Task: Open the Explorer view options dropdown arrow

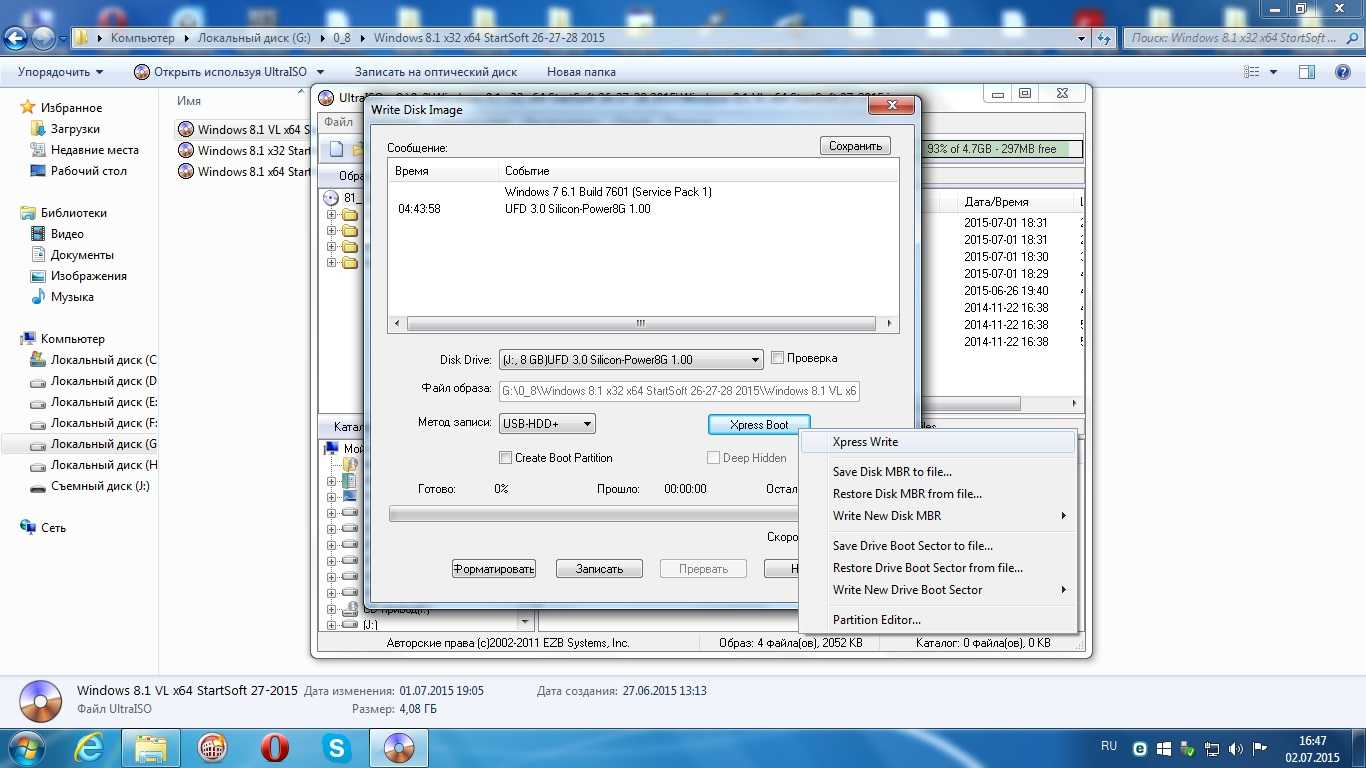Action: click(1273, 72)
